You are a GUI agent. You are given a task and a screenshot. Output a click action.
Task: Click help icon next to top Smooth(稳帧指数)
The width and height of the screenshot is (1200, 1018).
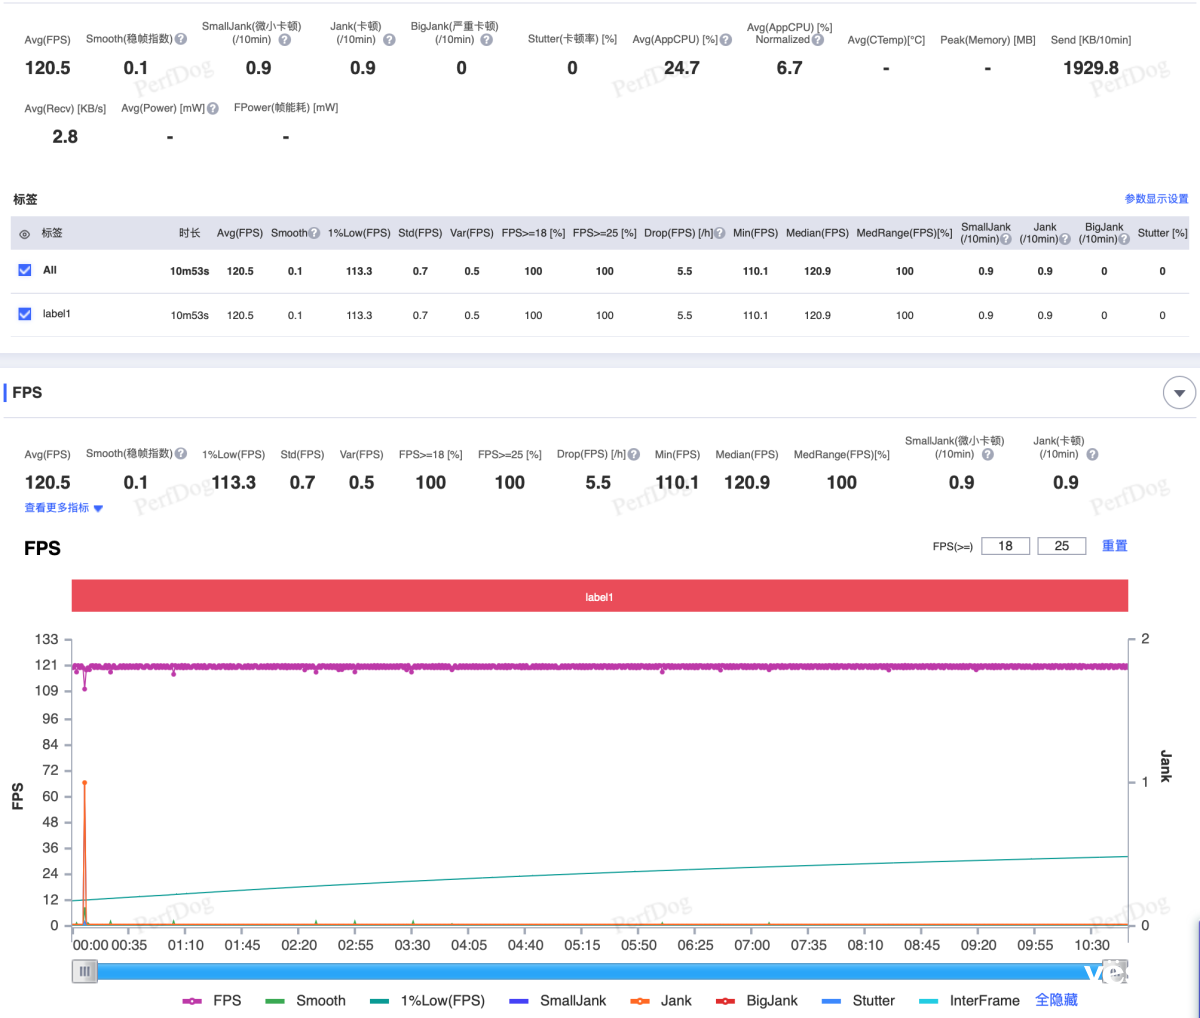click(x=181, y=39)
